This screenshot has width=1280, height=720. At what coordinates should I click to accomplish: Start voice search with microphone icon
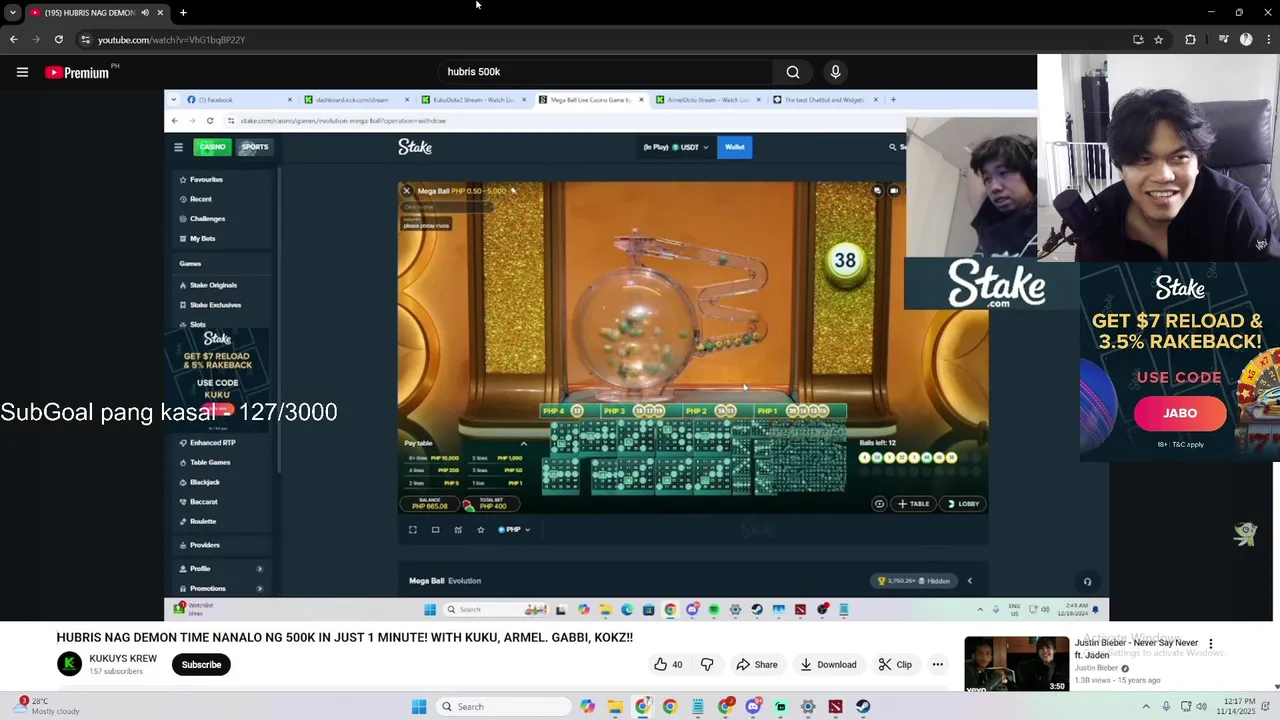835,72
